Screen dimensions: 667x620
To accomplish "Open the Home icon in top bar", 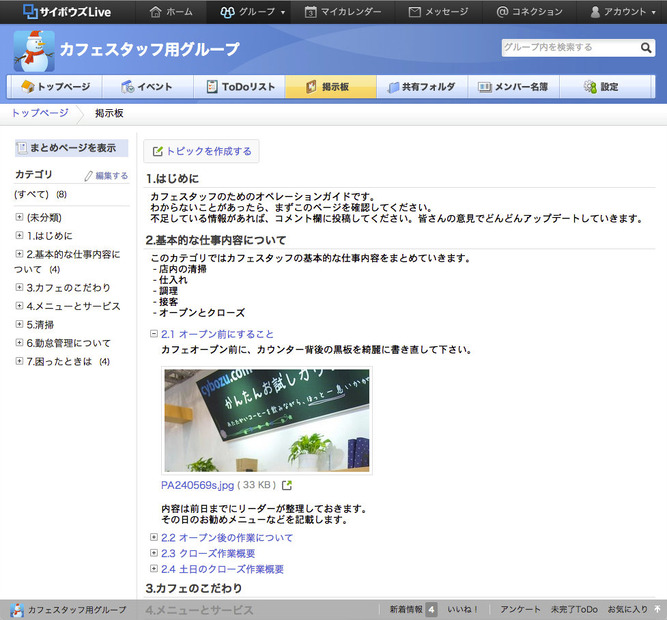I will (x=155, y=12).
